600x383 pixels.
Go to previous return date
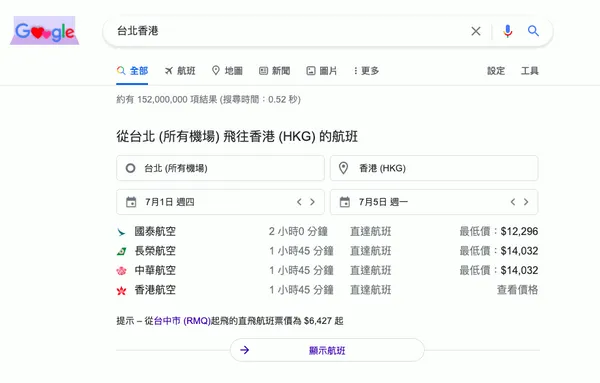(513, 202)
